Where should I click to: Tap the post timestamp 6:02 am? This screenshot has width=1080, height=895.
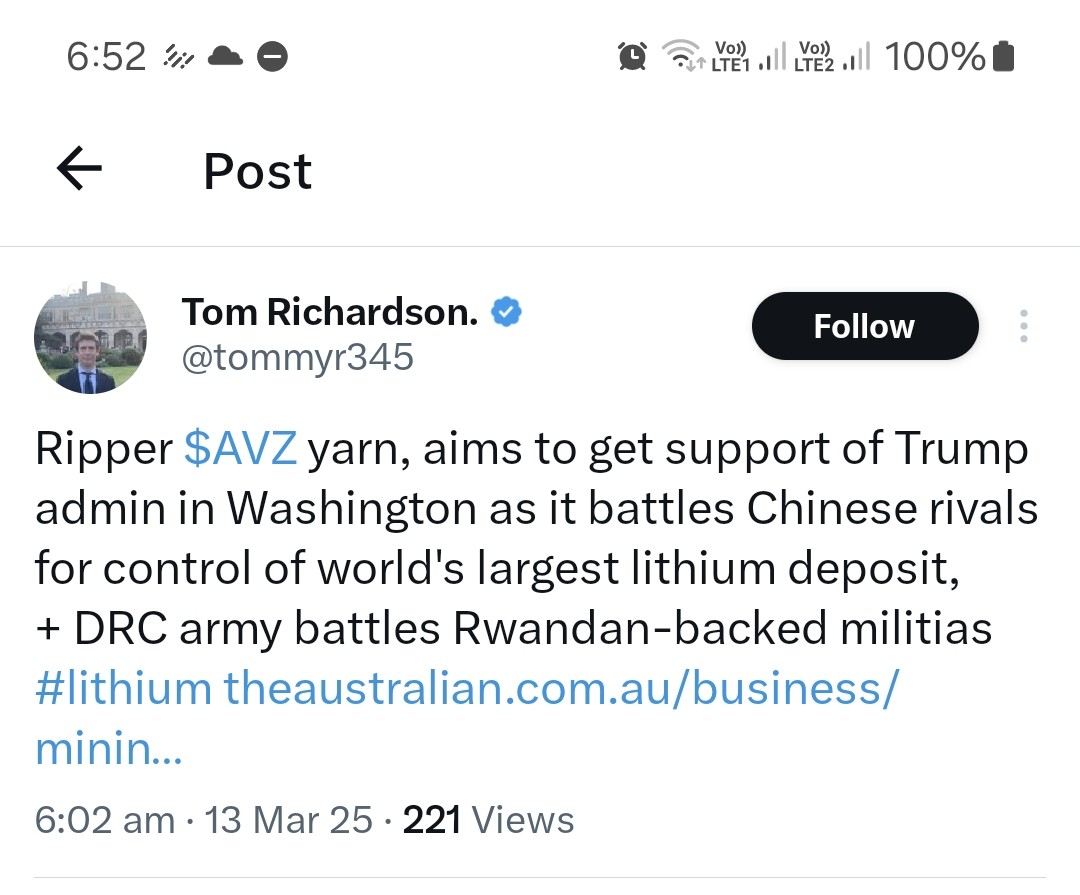click(104, 820)
